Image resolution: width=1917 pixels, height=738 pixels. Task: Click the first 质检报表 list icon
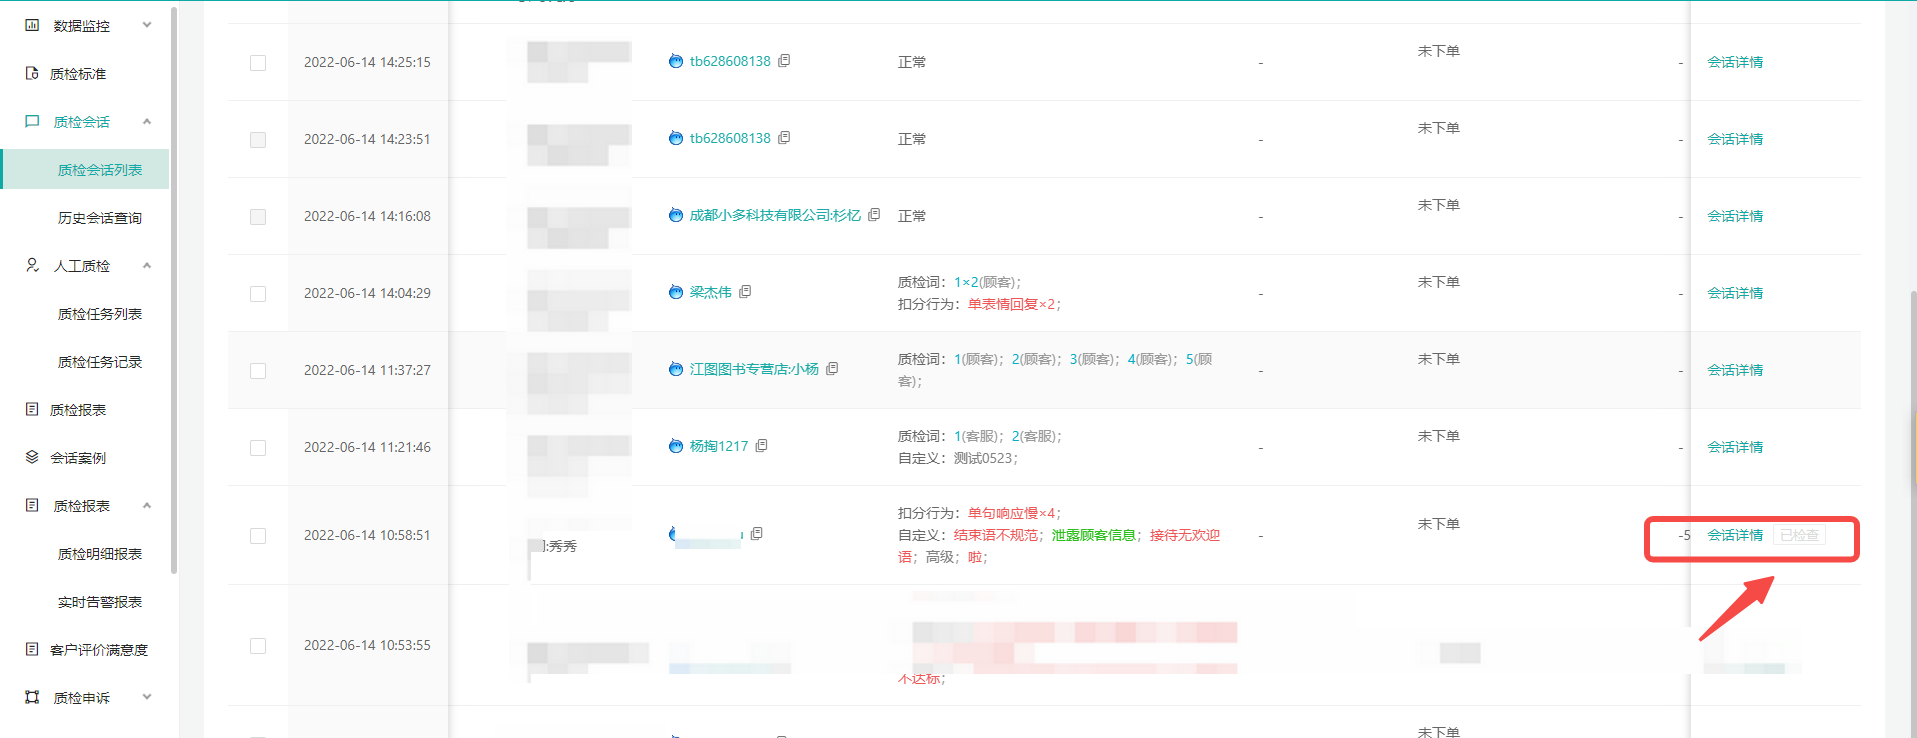click(32, 409)
